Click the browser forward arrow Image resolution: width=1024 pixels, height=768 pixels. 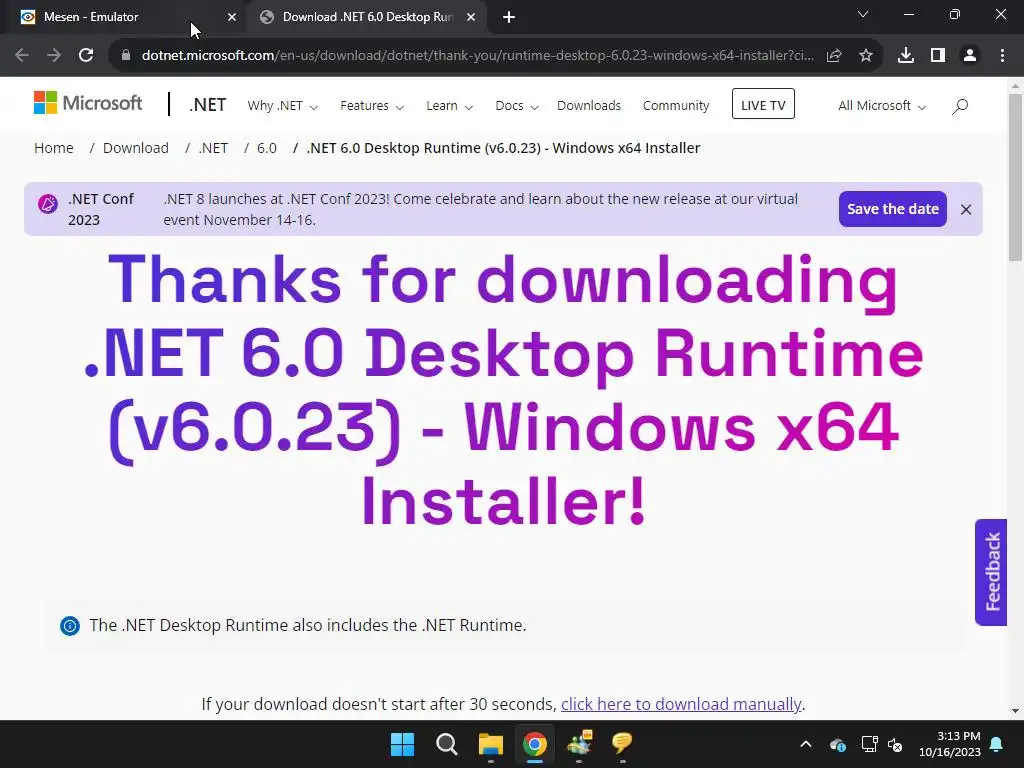tap(54, 56)
